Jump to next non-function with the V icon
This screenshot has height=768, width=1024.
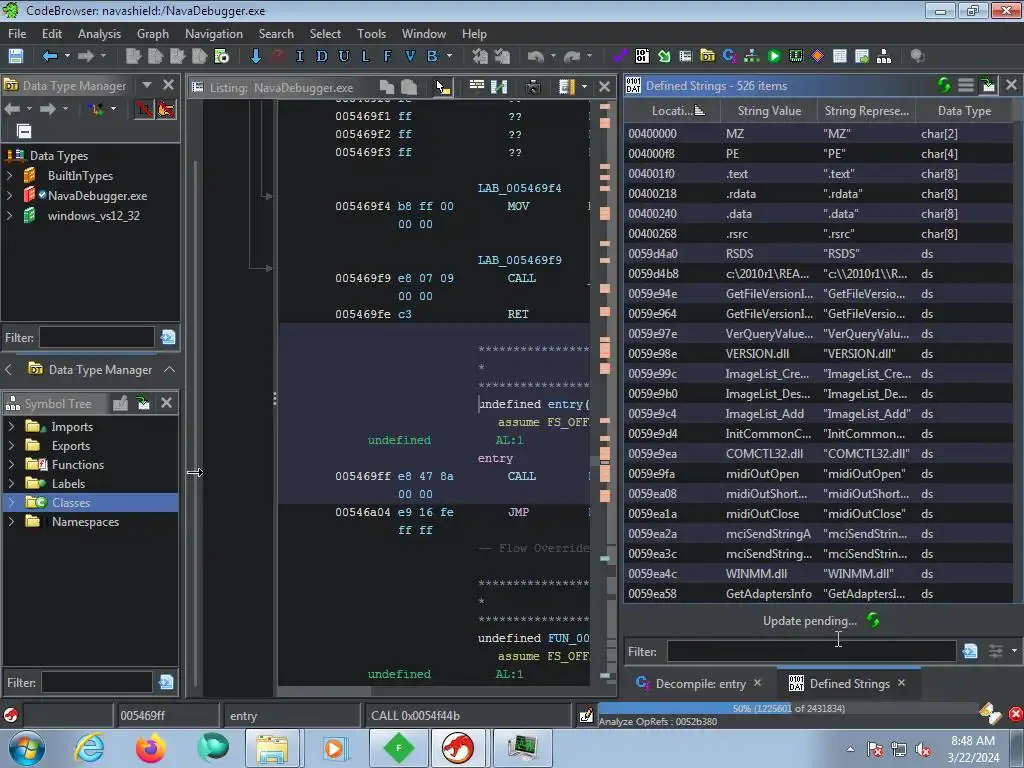pos(409,56)
